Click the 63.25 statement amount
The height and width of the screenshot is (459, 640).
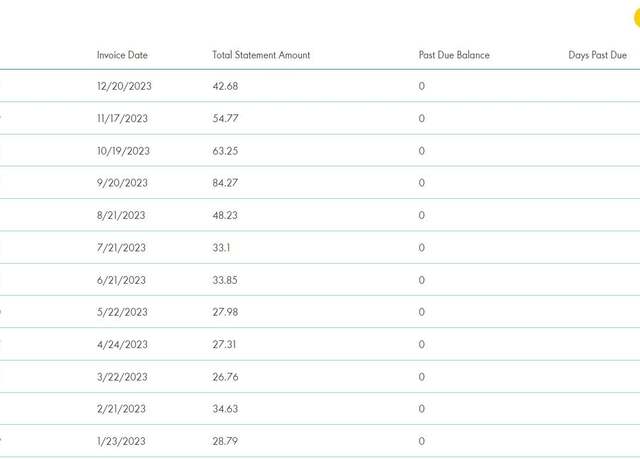point(225,151)
